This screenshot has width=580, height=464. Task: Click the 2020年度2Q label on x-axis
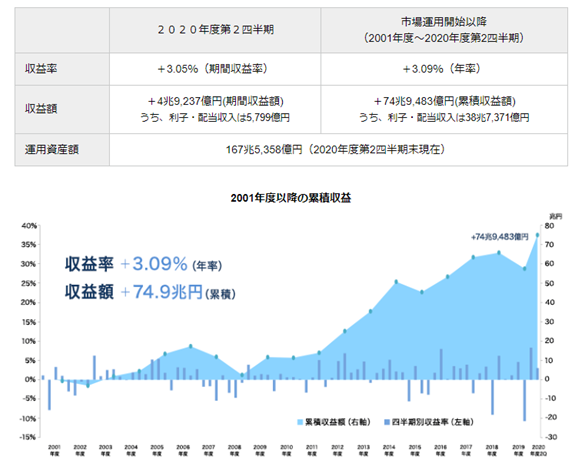point(538,450)
